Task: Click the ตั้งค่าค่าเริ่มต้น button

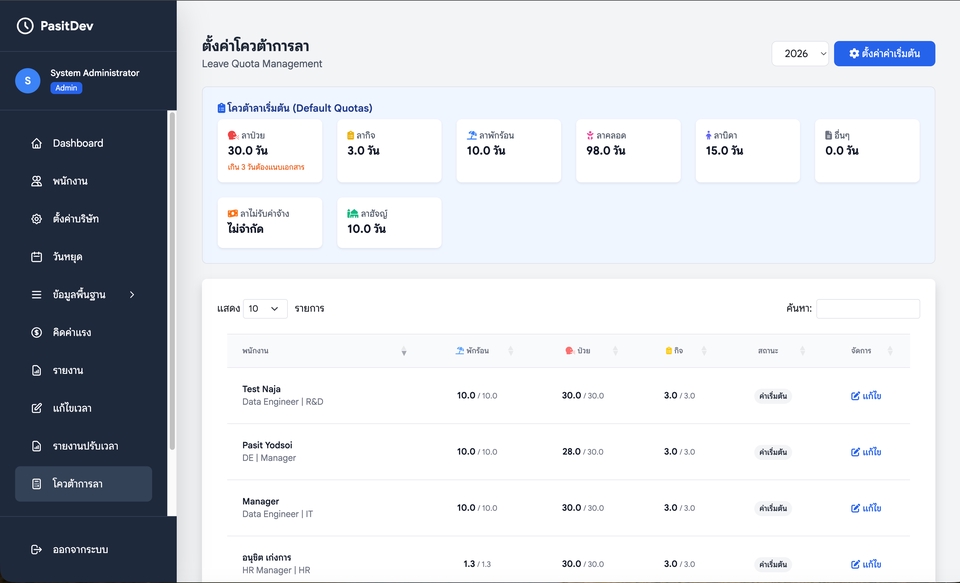Action: pyautogui.click(x=884, y=53)
